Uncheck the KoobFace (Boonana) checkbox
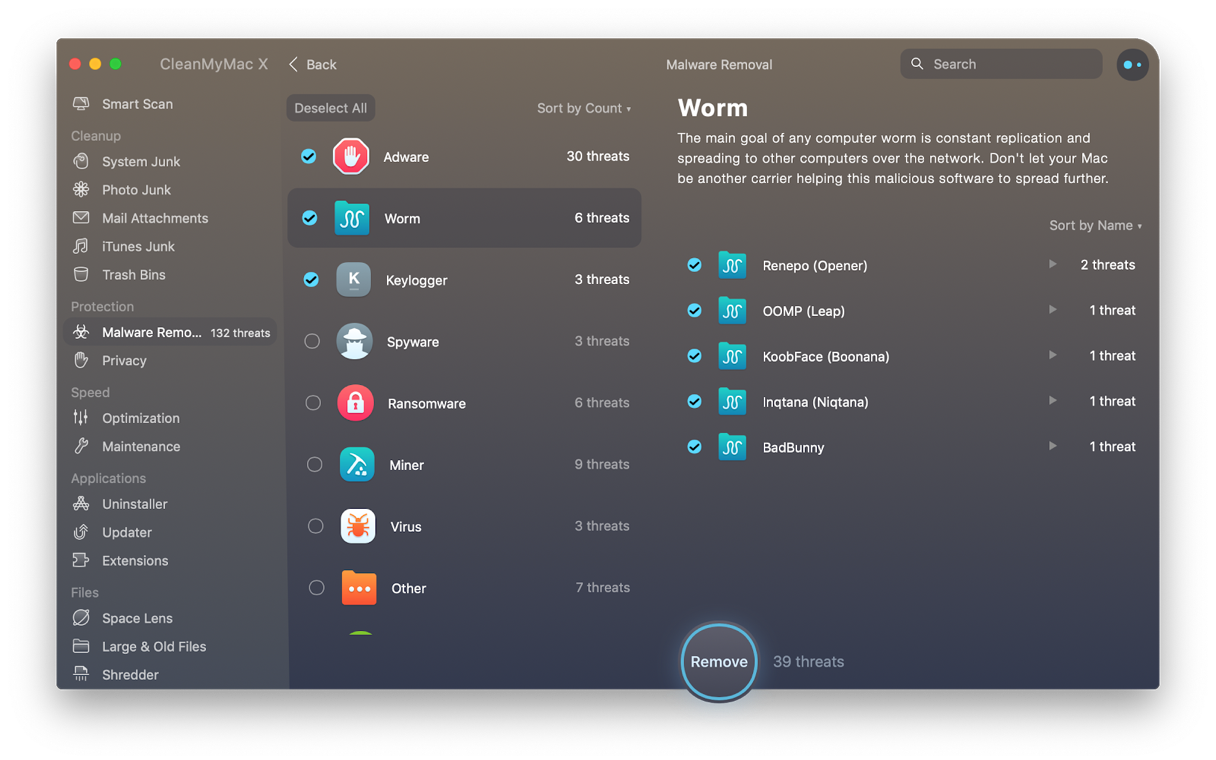This screenshot has width=1216, height=760. [694, 355]
